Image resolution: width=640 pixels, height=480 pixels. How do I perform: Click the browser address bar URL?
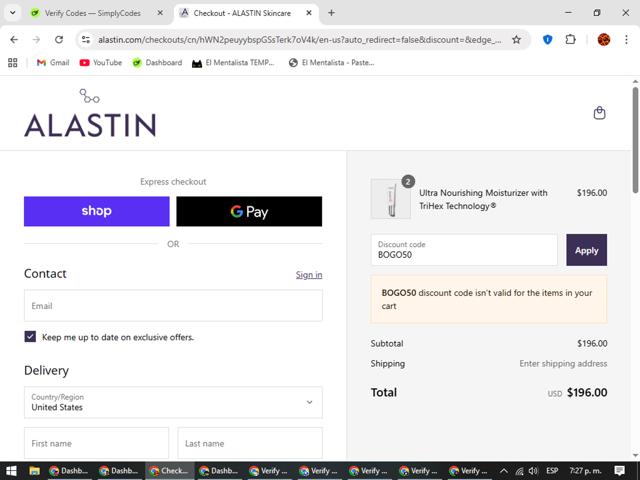point(300,40)
